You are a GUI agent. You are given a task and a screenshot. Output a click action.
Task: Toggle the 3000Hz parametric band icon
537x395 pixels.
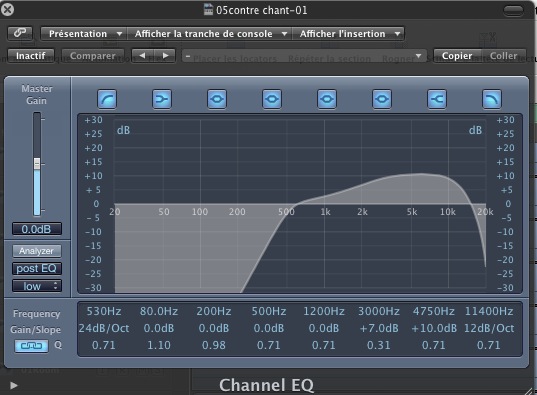382,99
